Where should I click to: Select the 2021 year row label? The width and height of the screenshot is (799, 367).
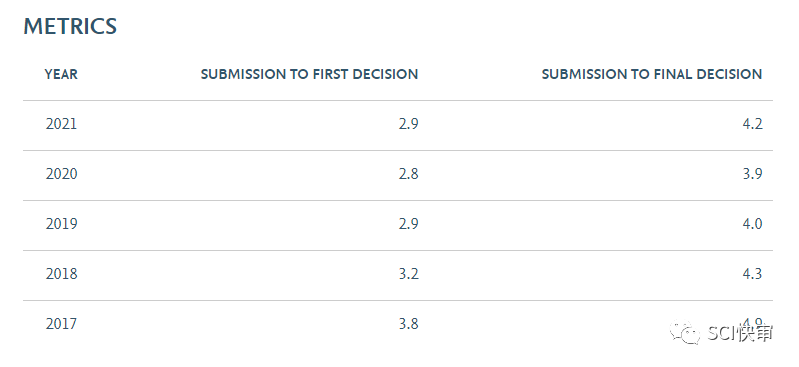(x=61, y=124)
